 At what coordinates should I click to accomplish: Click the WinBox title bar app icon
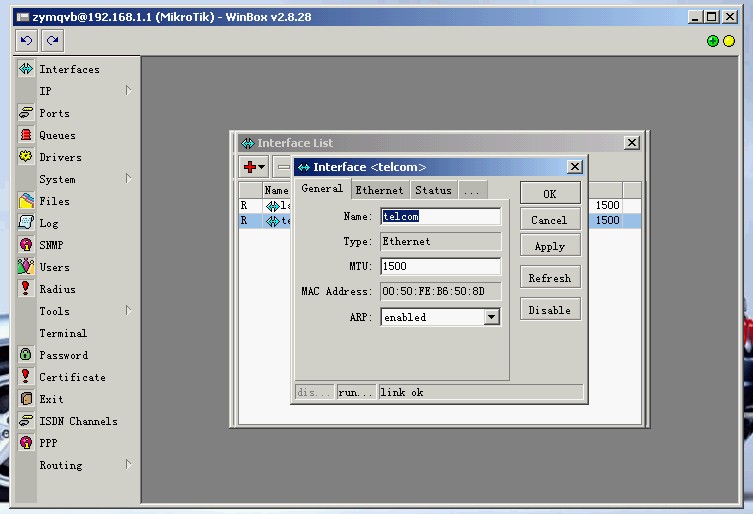pos(23,17)
